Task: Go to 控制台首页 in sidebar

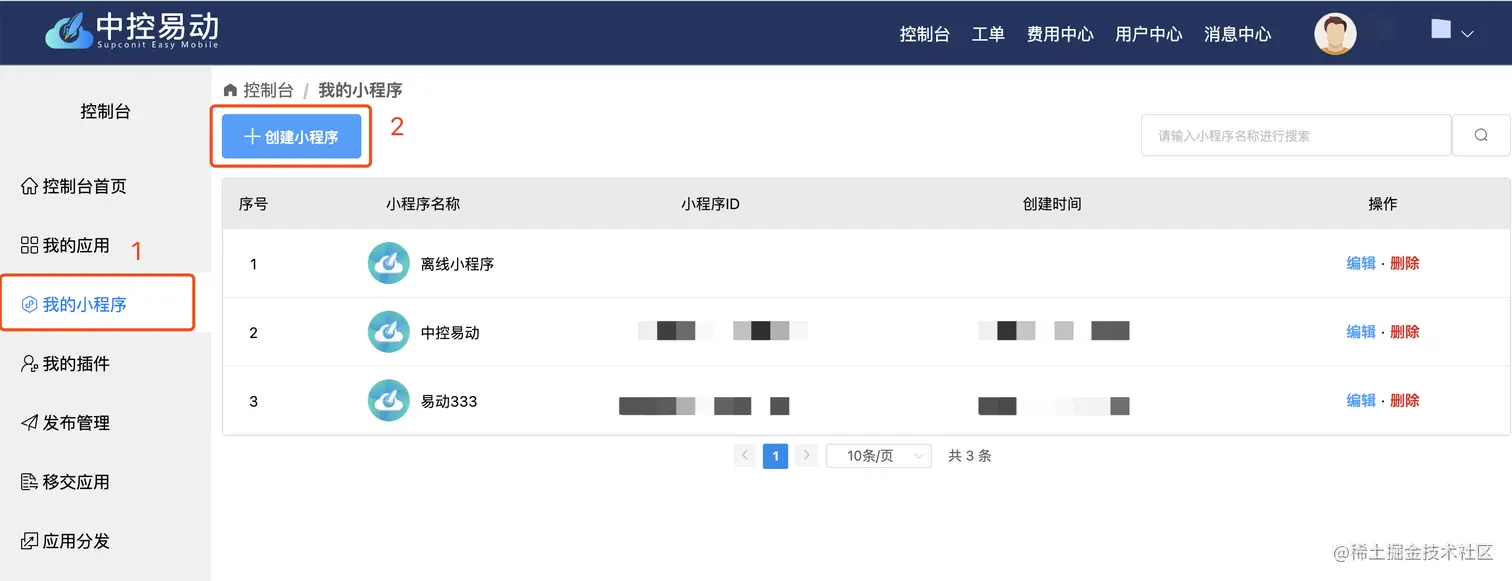Action: (x=74, y=186)
